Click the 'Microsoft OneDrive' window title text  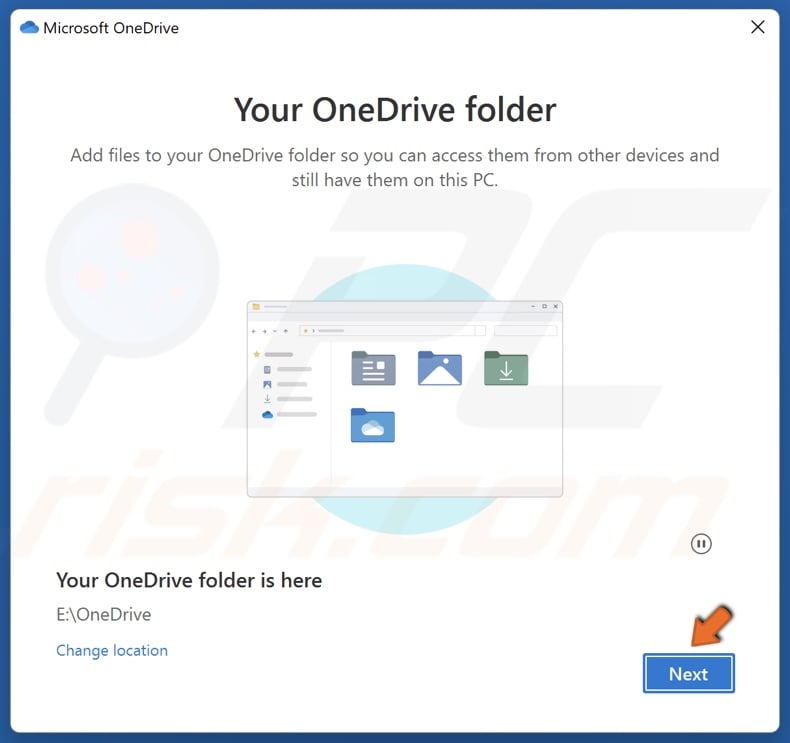coord(111,28)
